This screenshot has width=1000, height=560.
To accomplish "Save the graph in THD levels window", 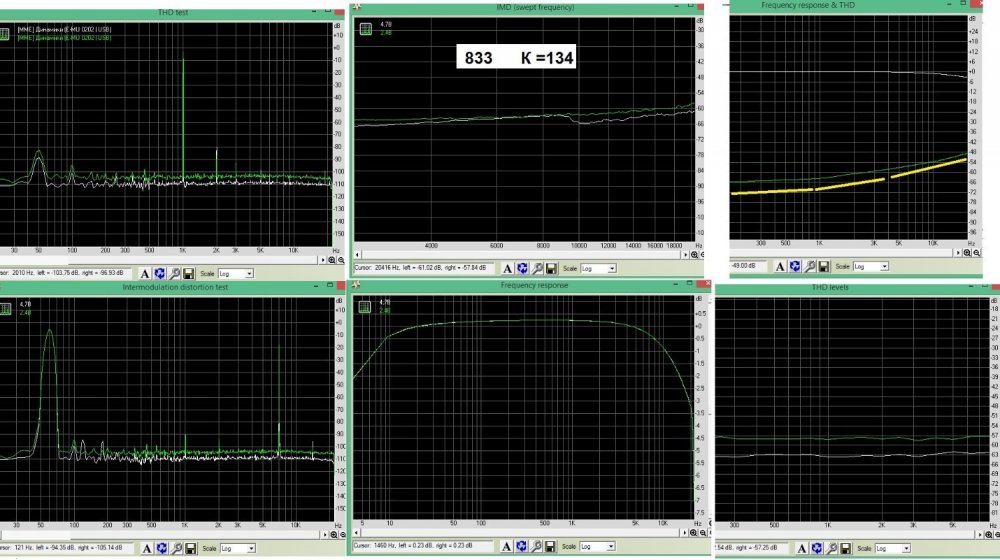I will 846,549.
